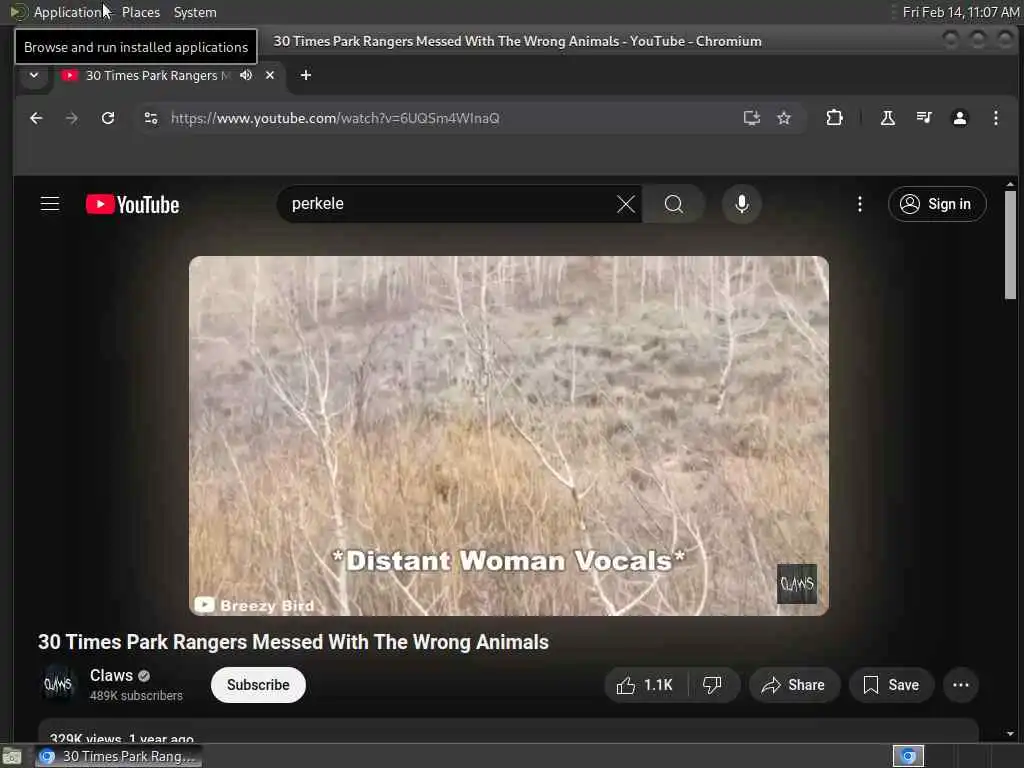Go back with browser back arrow

[x=36, y=118]
